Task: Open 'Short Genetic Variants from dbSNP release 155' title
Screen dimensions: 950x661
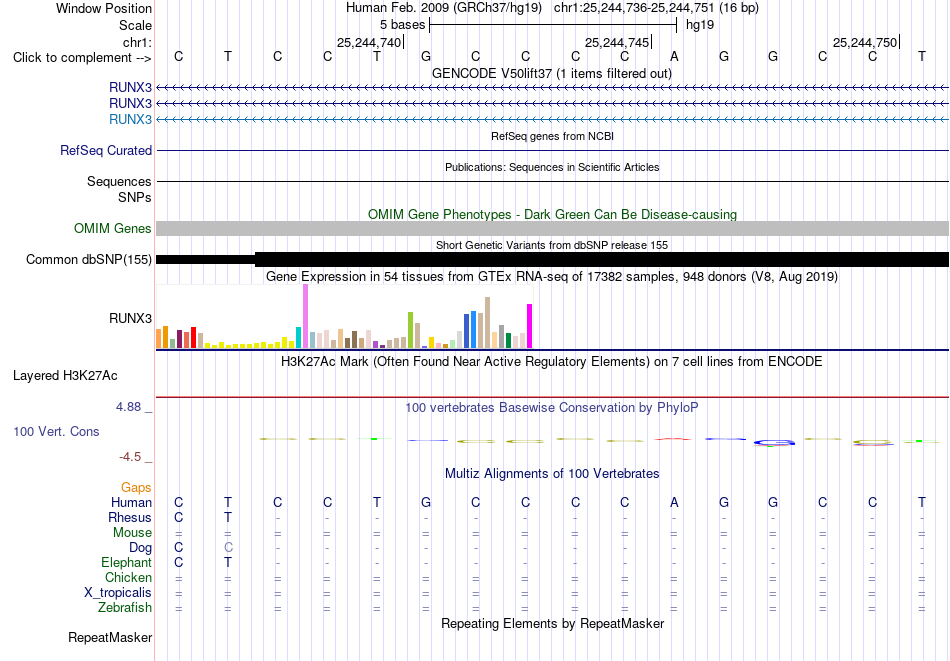Action: click(x=552, y=245)
